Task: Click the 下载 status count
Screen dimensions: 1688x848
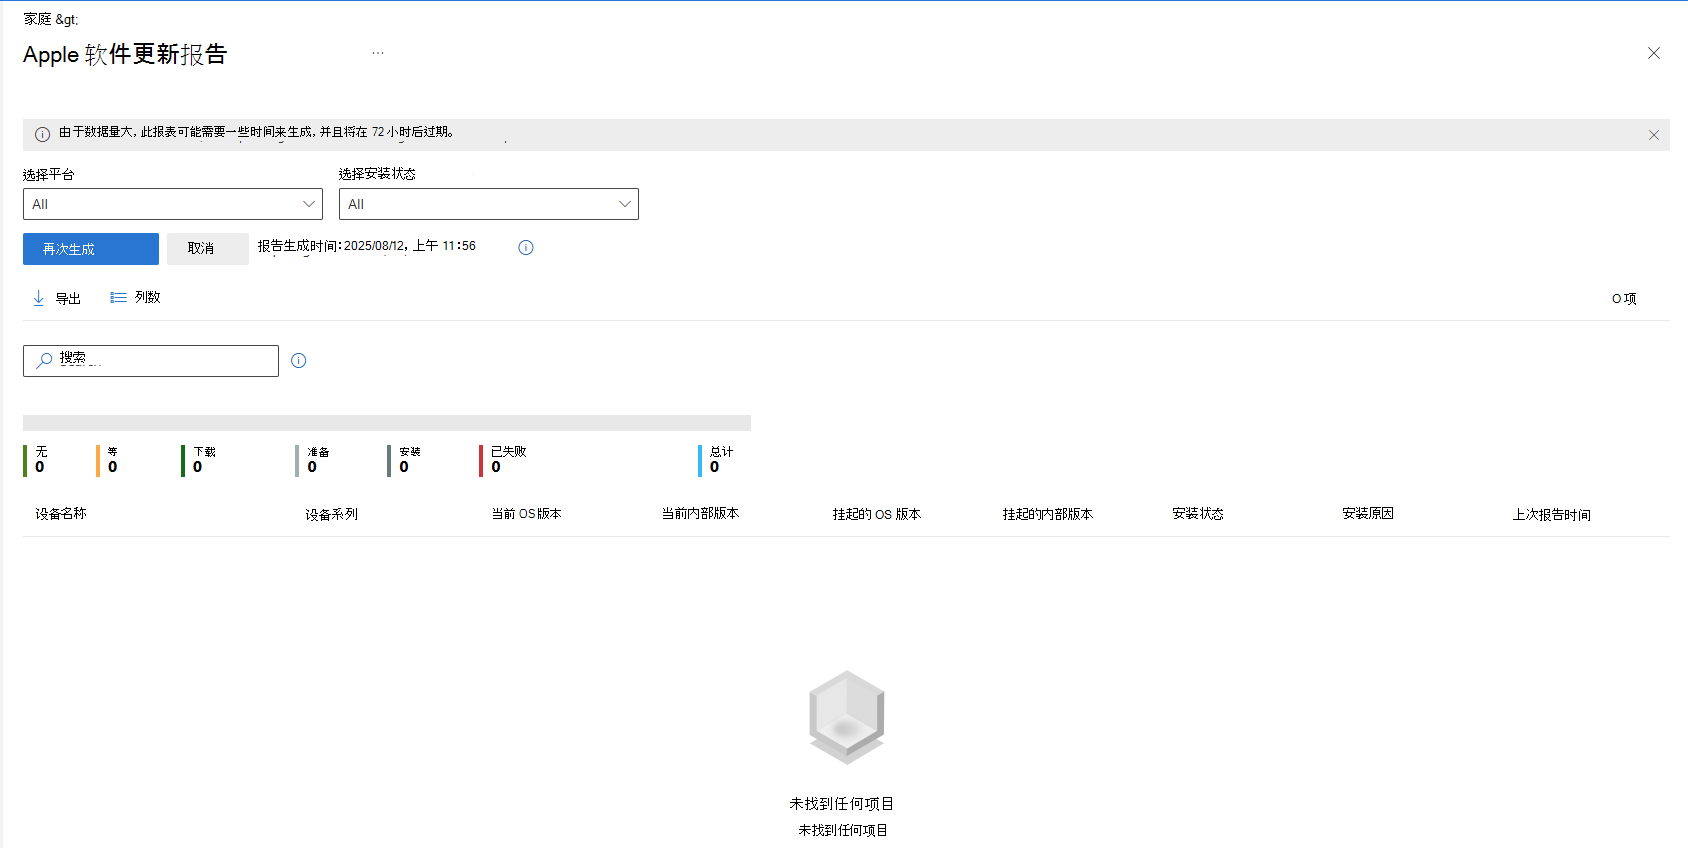Action: click(x=200, y=460)
